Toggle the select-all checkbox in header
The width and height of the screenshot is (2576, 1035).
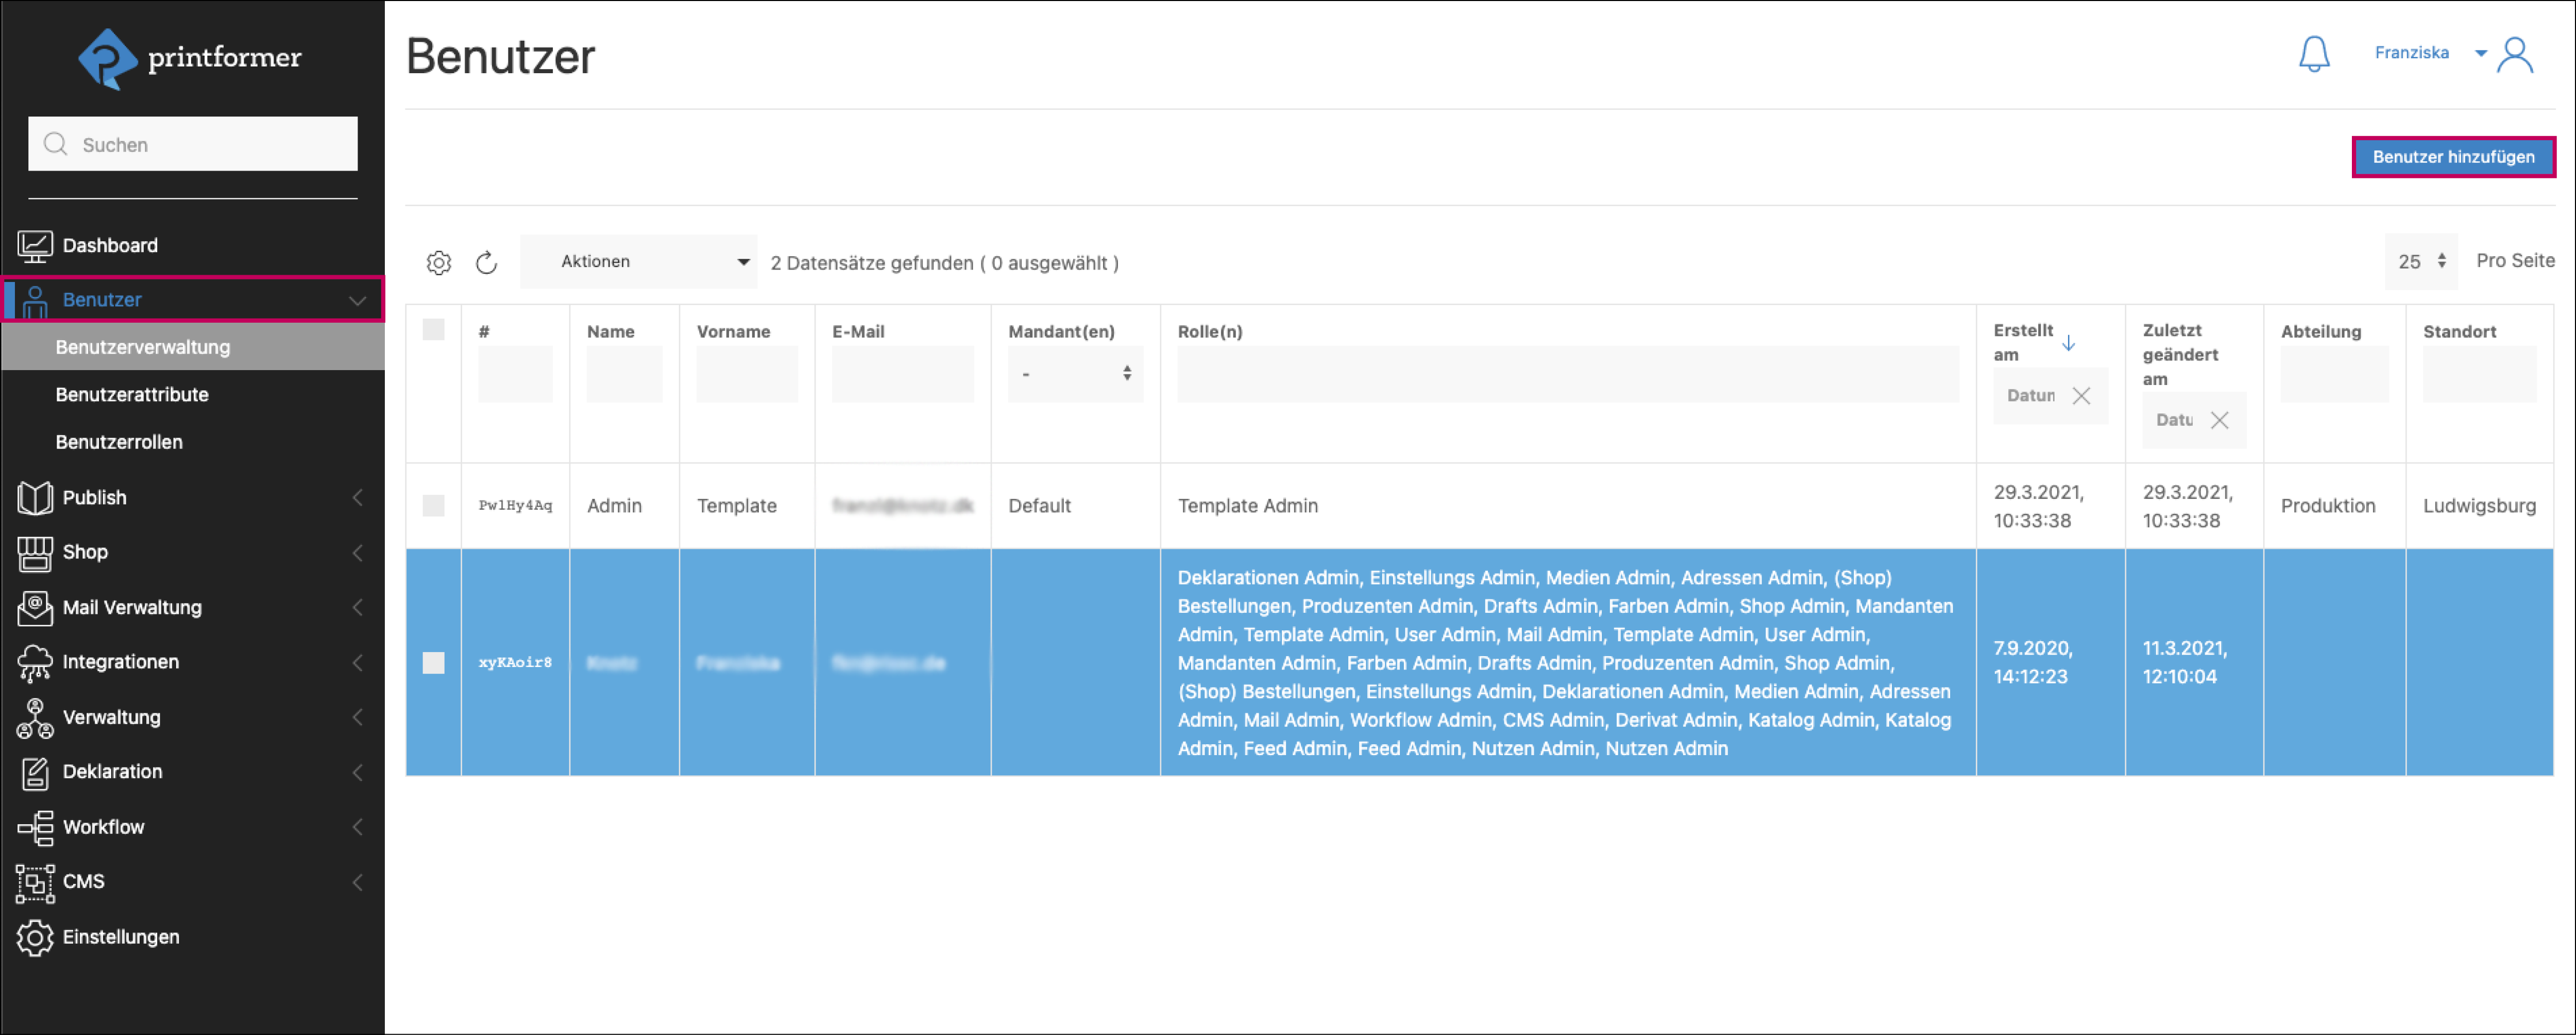[433, 330]
